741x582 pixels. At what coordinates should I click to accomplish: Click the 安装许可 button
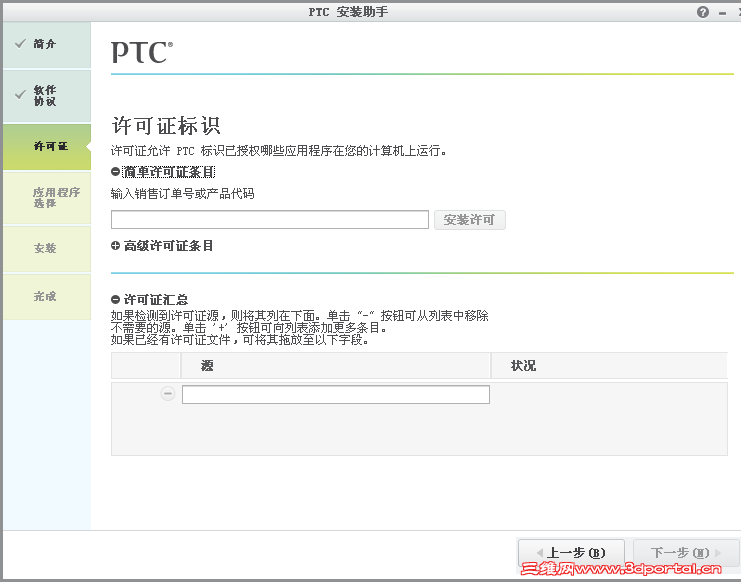(x=470, y=220)
